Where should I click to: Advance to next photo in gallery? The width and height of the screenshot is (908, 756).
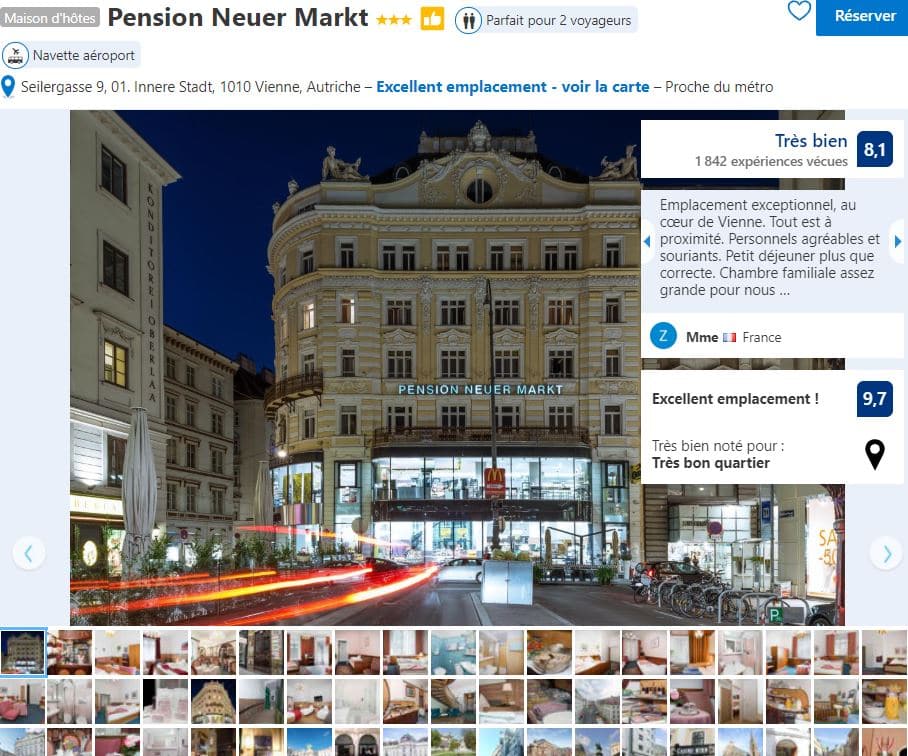[886, 553]
